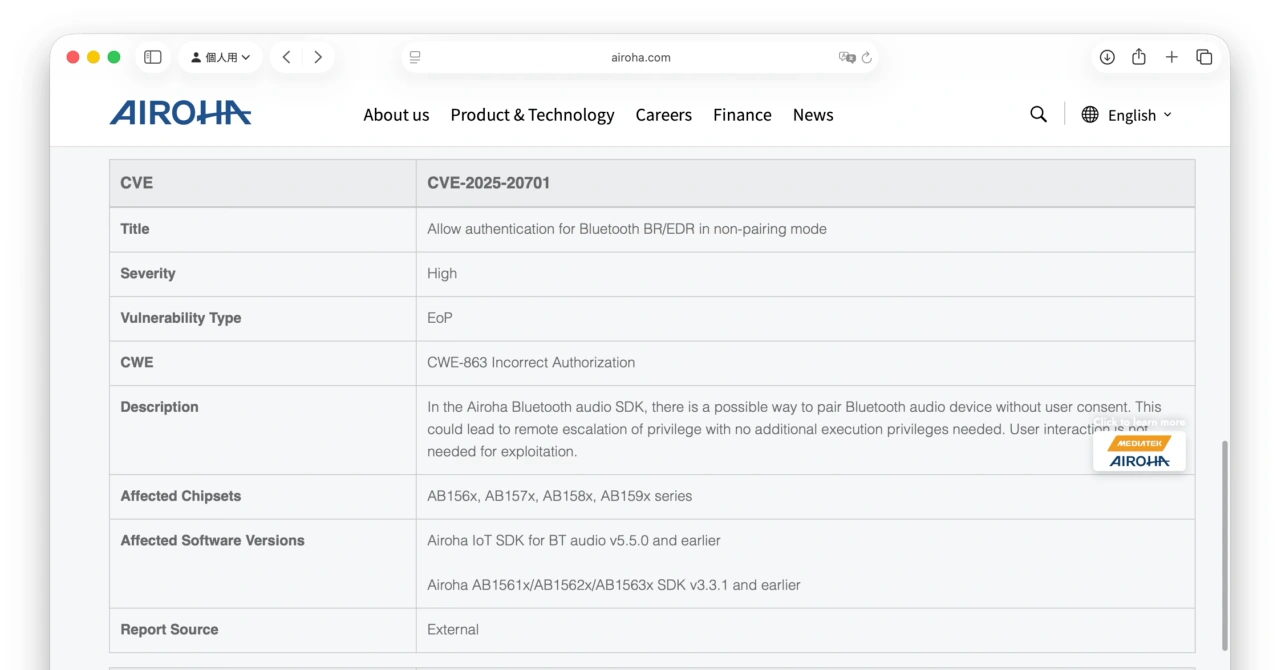This screenshot has height=670, width=1280.
Task: Click the translate icon in address bar
Action: [x=847, y=57]
